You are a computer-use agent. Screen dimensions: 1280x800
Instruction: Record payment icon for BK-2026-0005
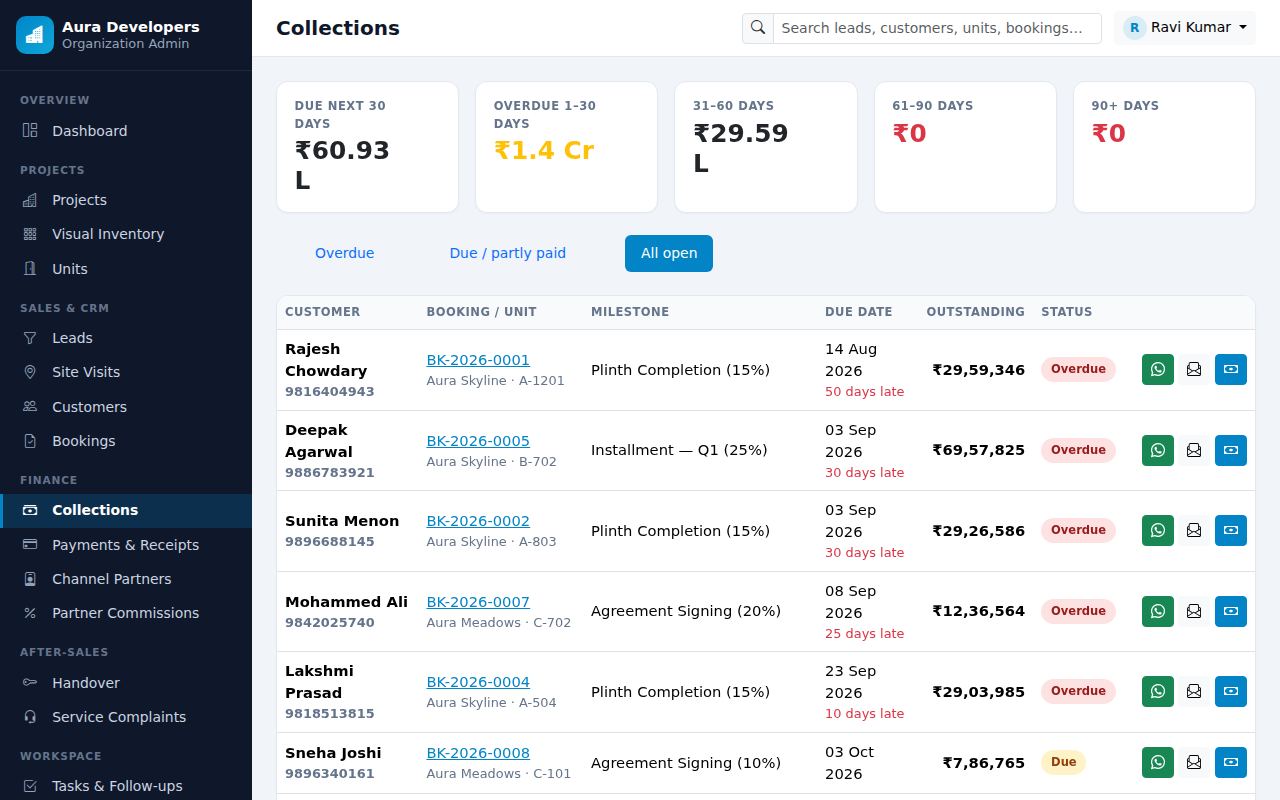click(x=1231, y=450)
